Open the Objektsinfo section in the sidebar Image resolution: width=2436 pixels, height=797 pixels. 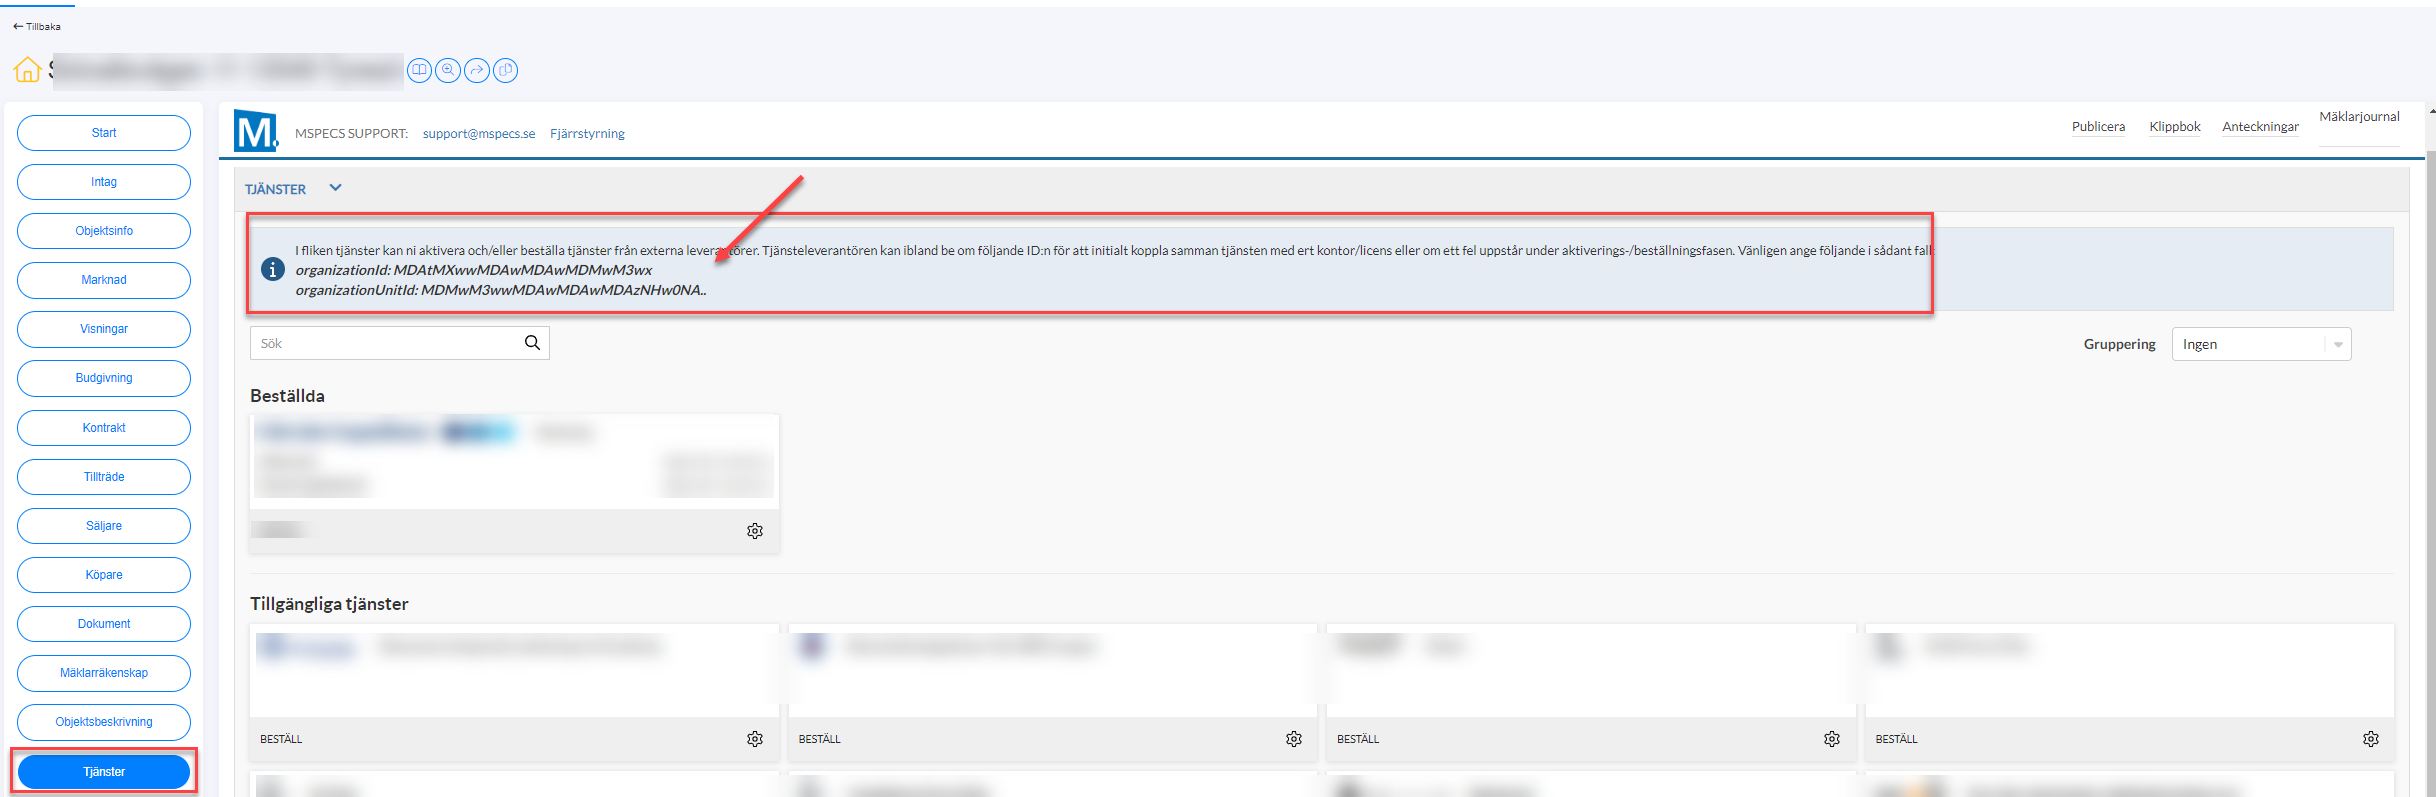pyautogui.click(x=104, y=231)
